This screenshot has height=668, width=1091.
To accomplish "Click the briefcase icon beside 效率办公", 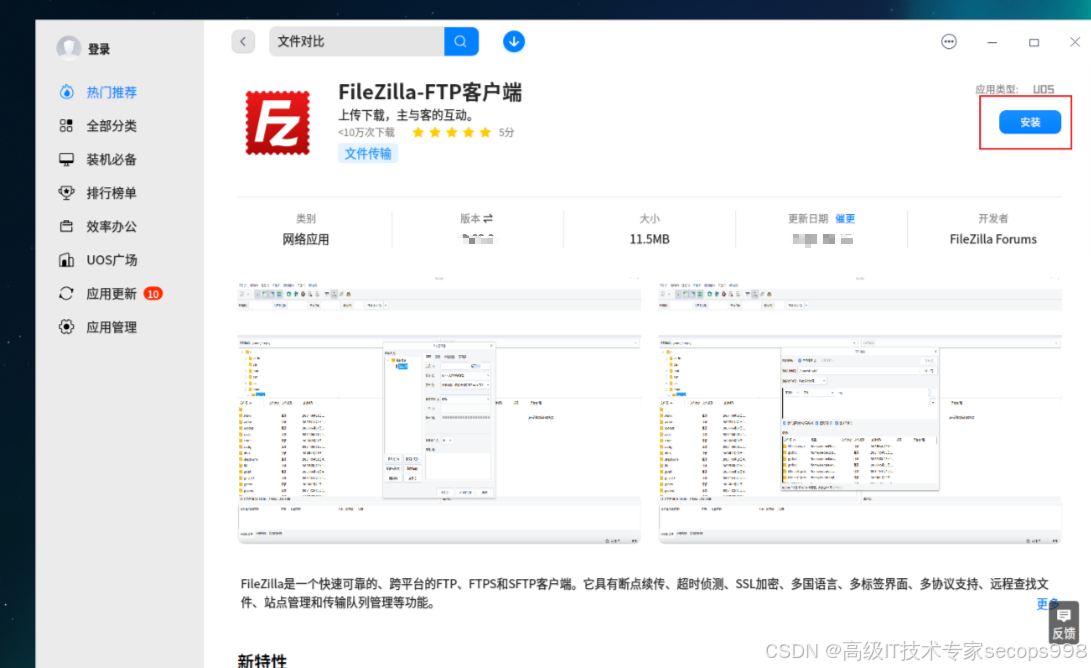I will [x=66, y=226].
